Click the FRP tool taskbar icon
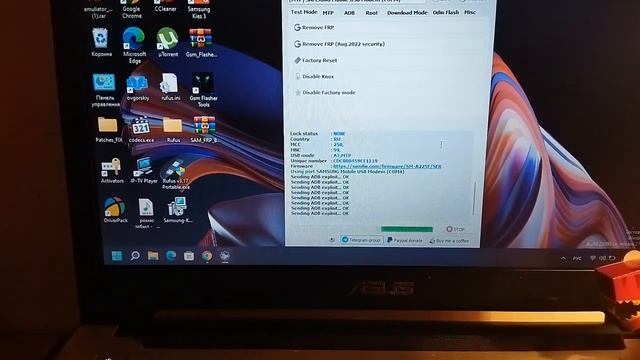This screenshot has width=640, height=360. point(224,256)
